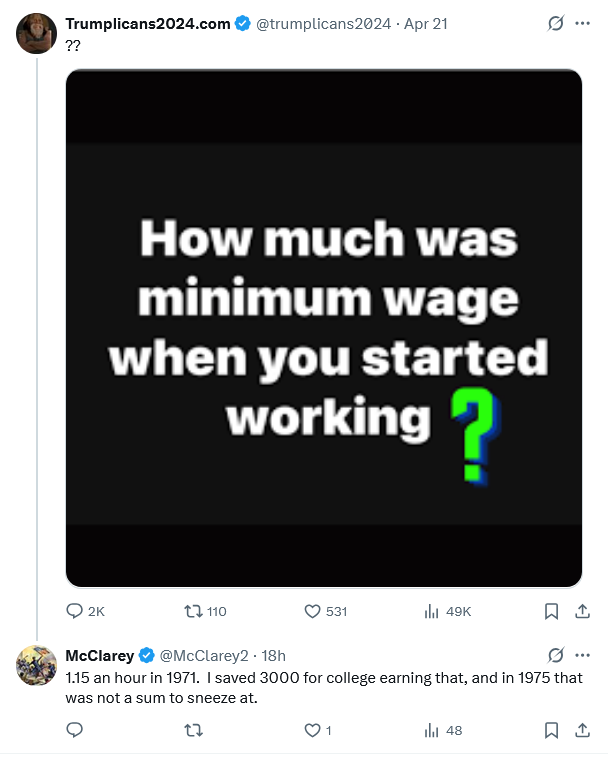
Task: Reply to McClarey's comment
Action: click(x=75, y=731)
